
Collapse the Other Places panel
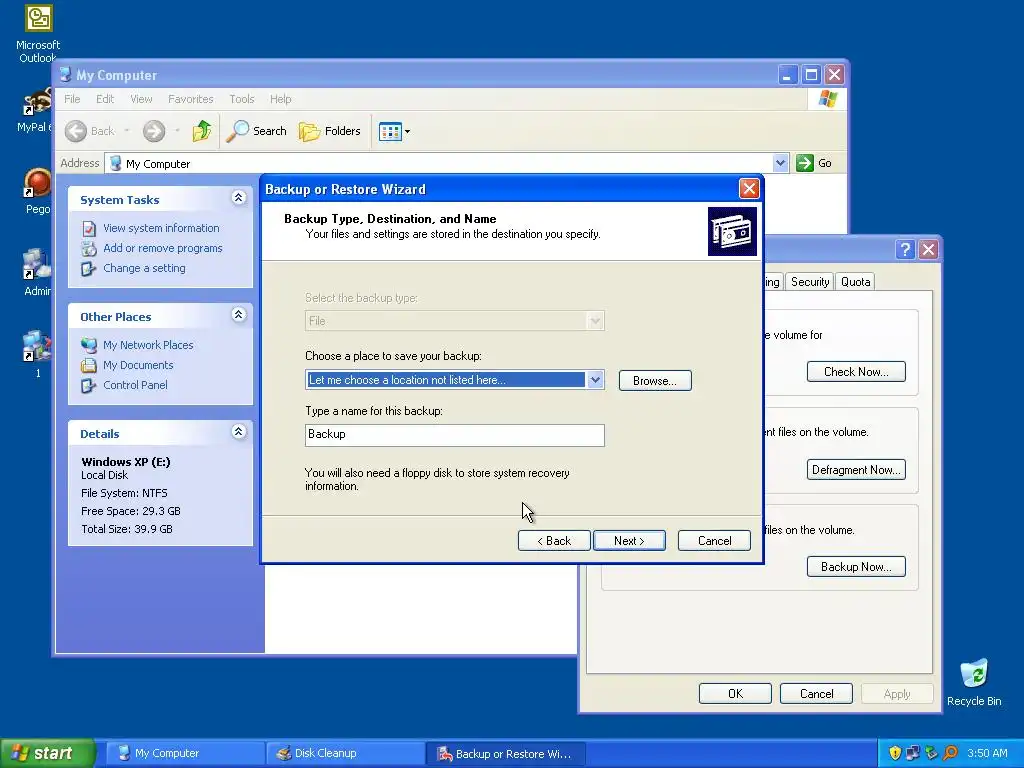coord(238,315)
